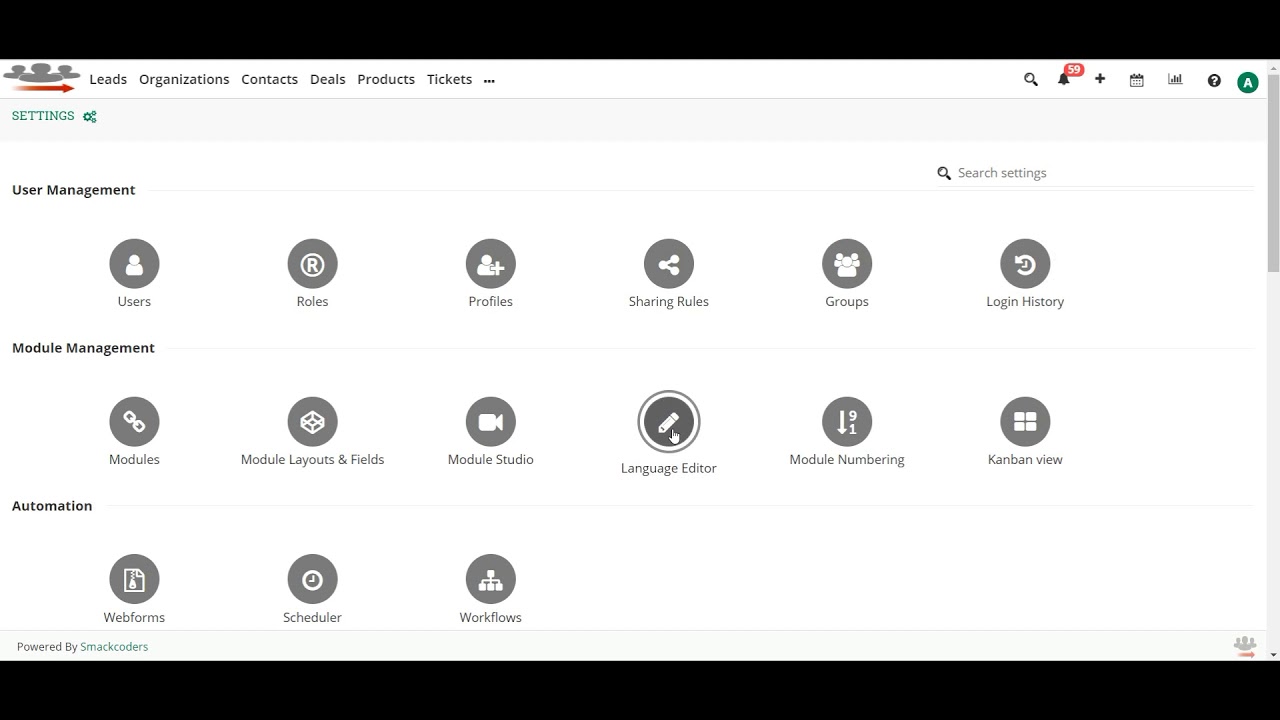Click the footer logo icon

point(1245,646)
